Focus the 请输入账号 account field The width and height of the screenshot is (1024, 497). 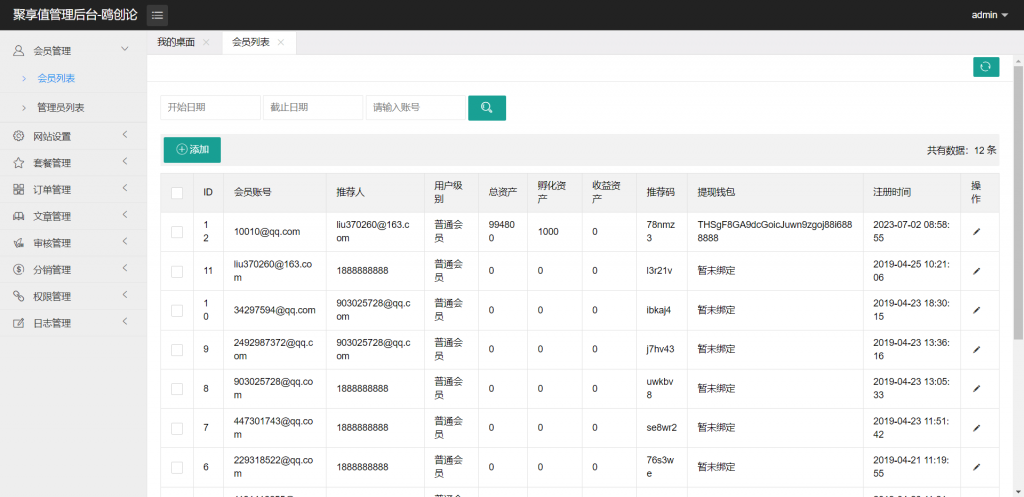pos(415,108)
